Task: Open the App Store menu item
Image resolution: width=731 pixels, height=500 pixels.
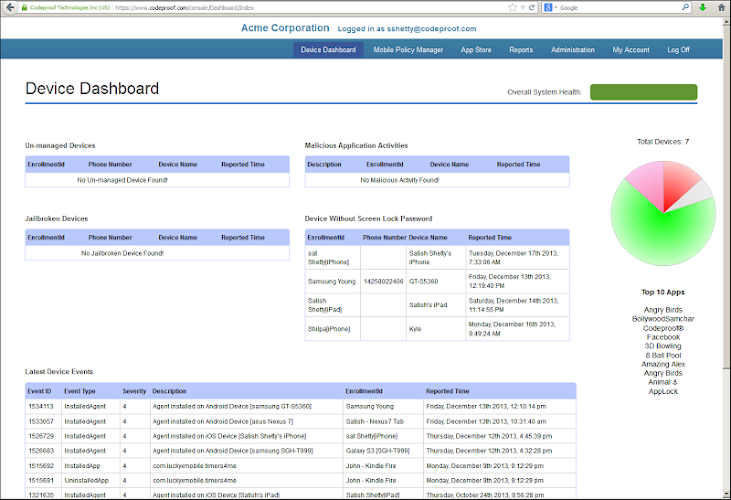Action: click(476, 49)
